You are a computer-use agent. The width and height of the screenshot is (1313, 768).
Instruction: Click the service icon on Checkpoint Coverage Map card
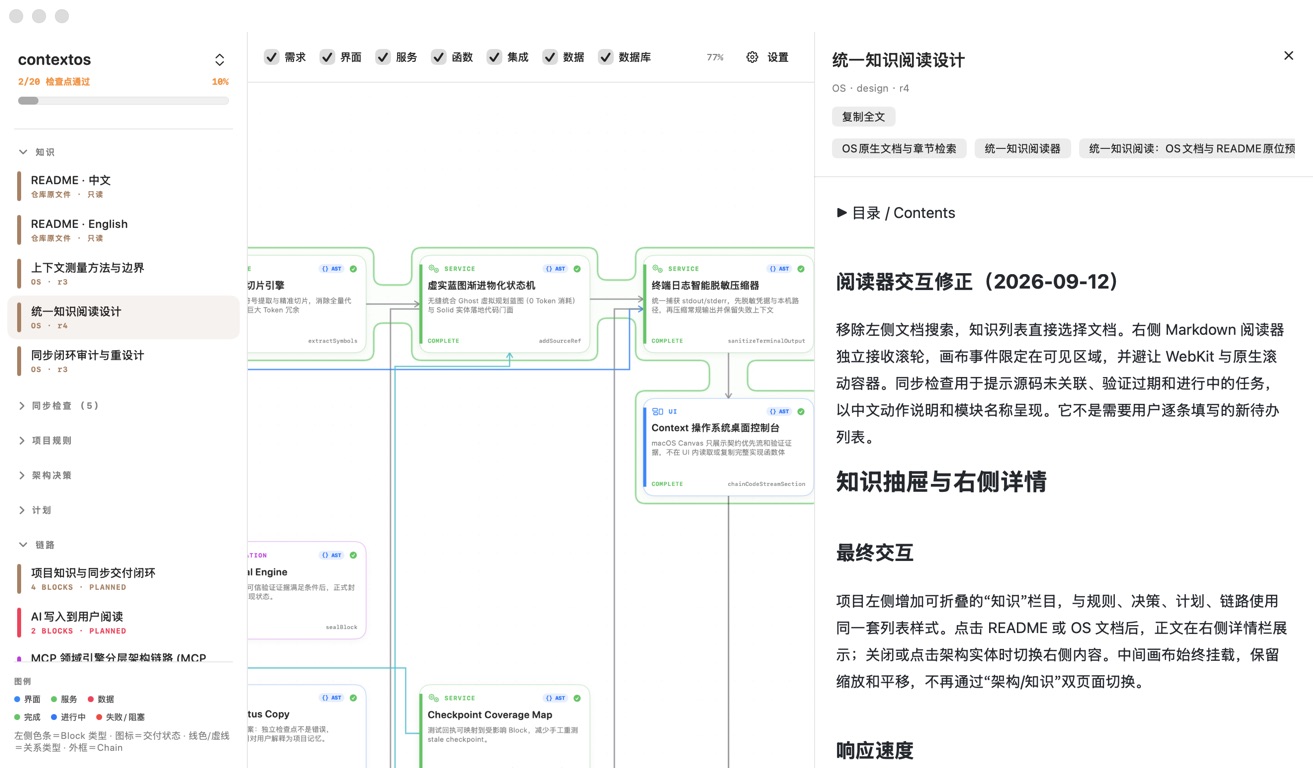click(434, 698)
